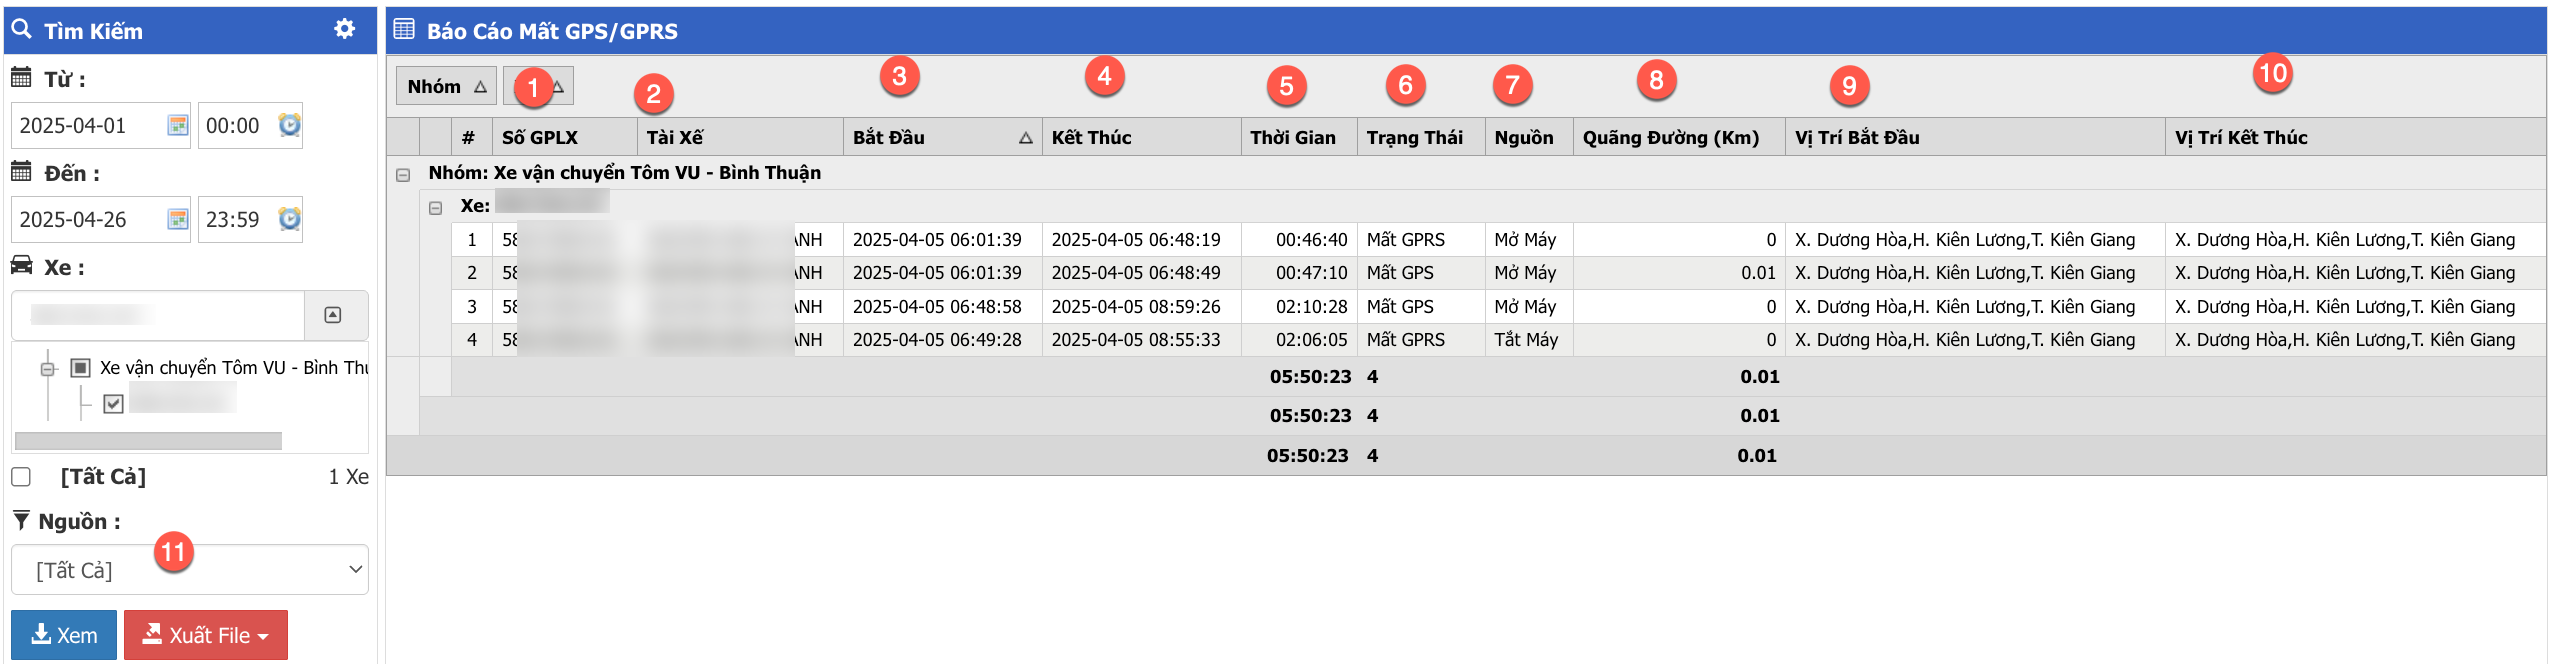Click the Tìm Kiếm magnifier icon
This screenshot has height=664, width=2554.
tap(21, 29)
